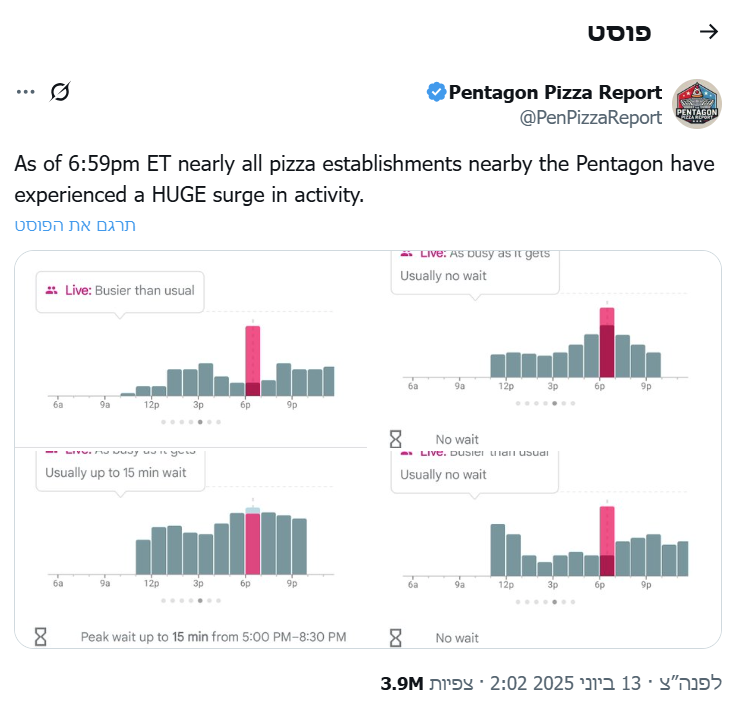Open the Pentagon Pizza Report display name
The width and height of the screenshot is (741, 703).
555,92
